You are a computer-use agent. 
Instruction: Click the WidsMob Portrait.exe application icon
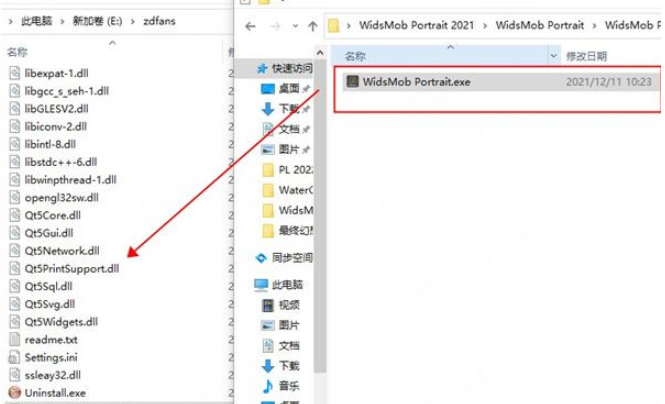352,81
